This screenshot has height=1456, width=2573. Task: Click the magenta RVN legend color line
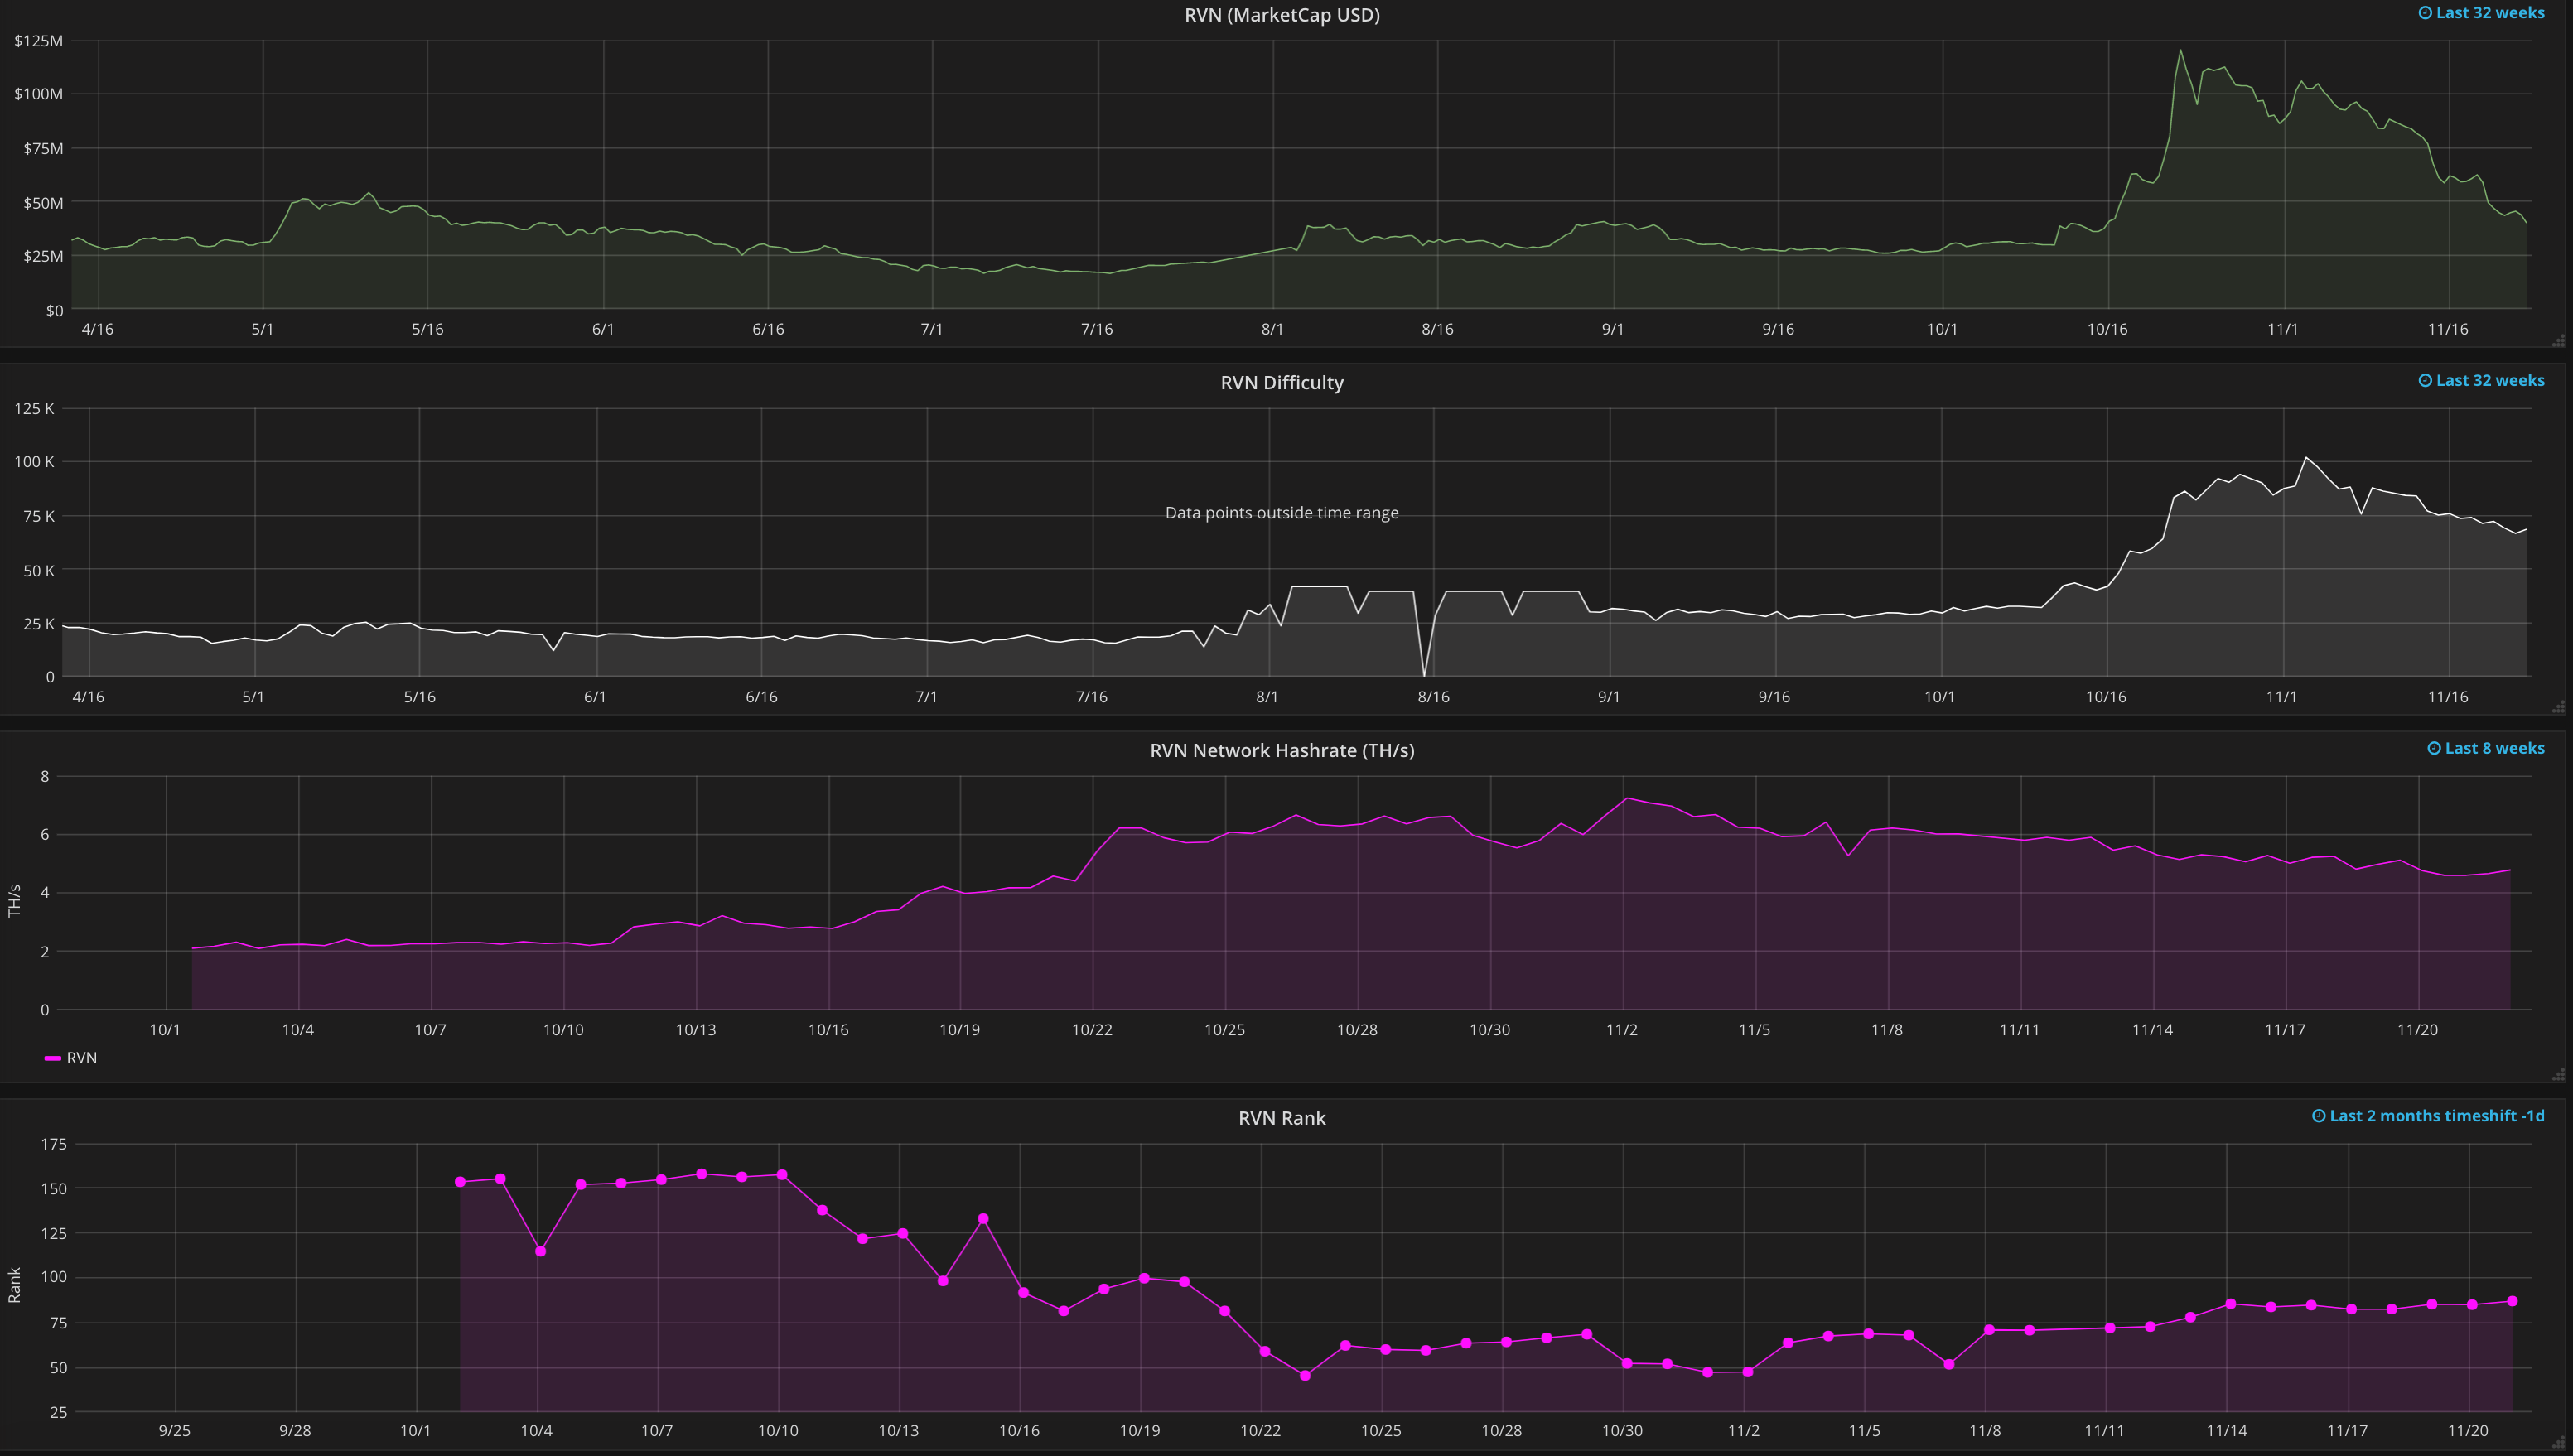click(53, 1058)
